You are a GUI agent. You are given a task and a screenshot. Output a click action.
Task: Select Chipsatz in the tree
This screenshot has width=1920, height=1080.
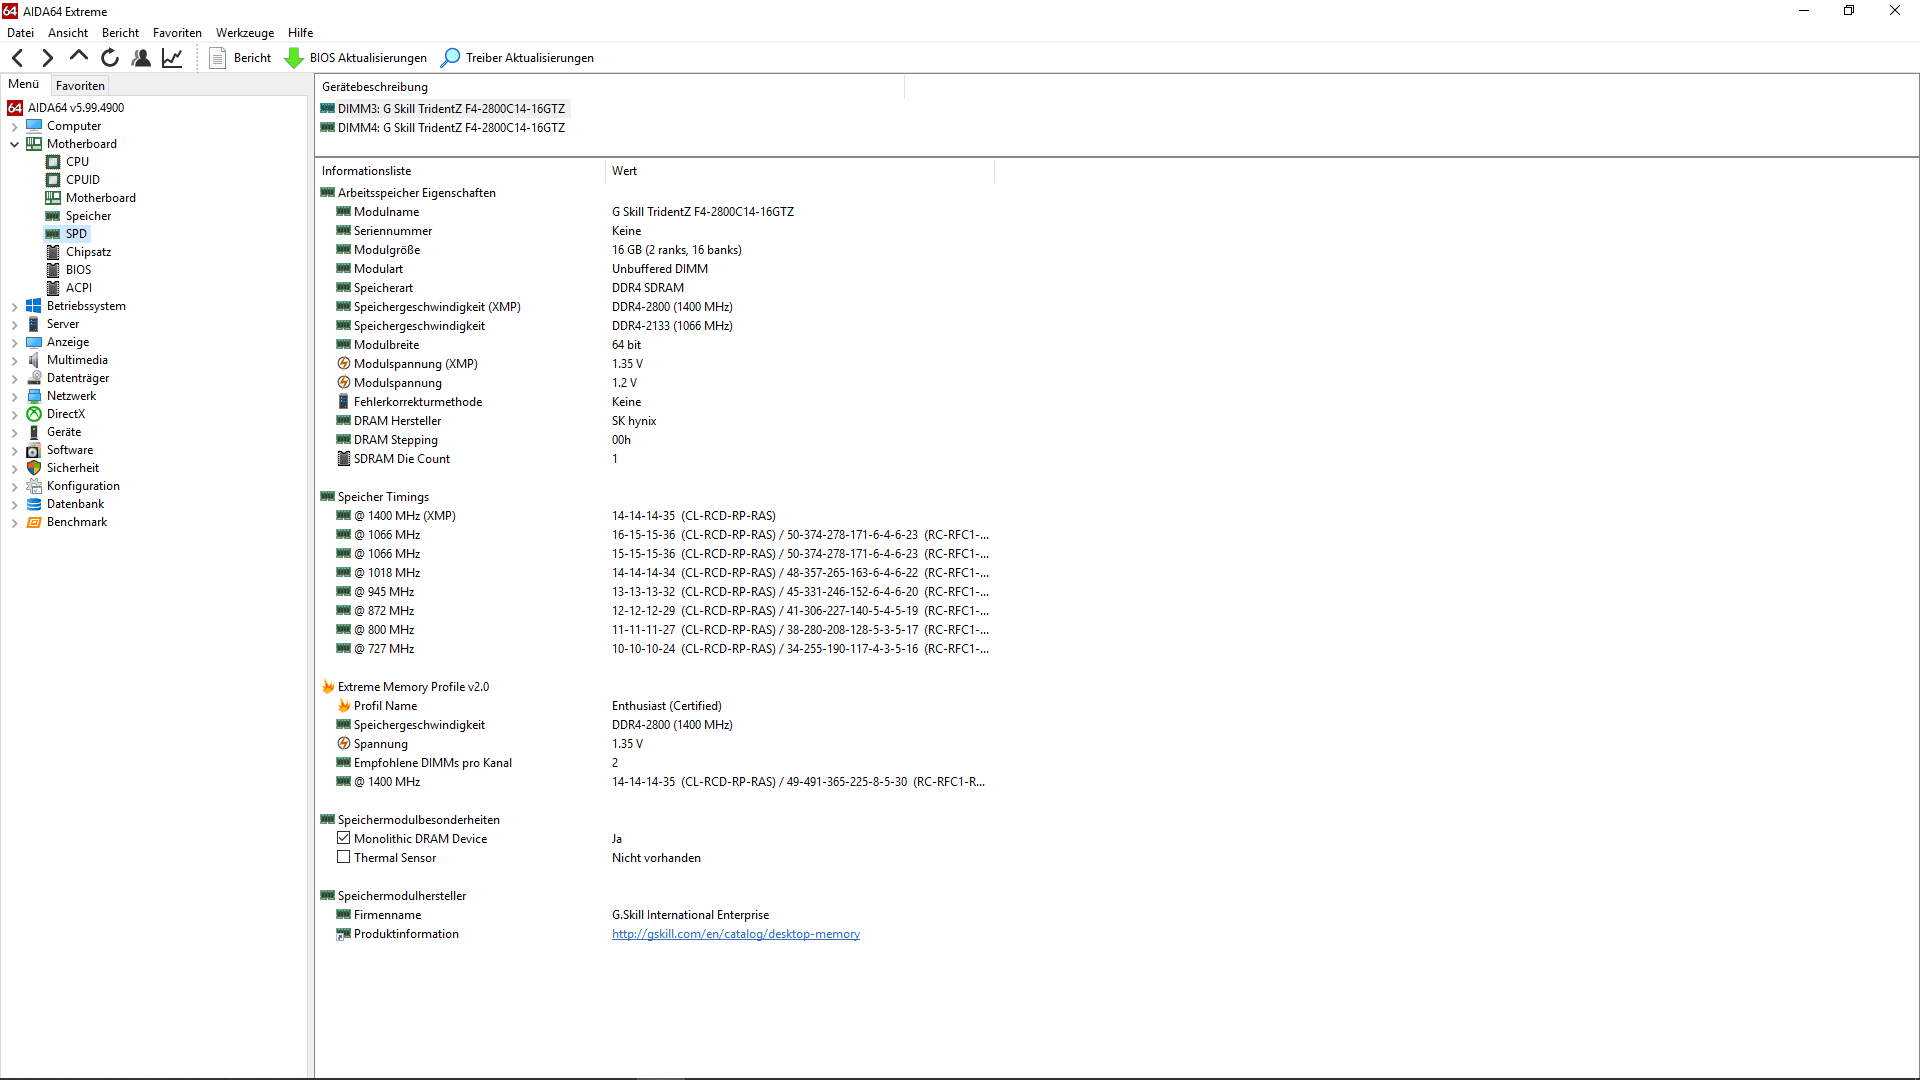(88, 252)
